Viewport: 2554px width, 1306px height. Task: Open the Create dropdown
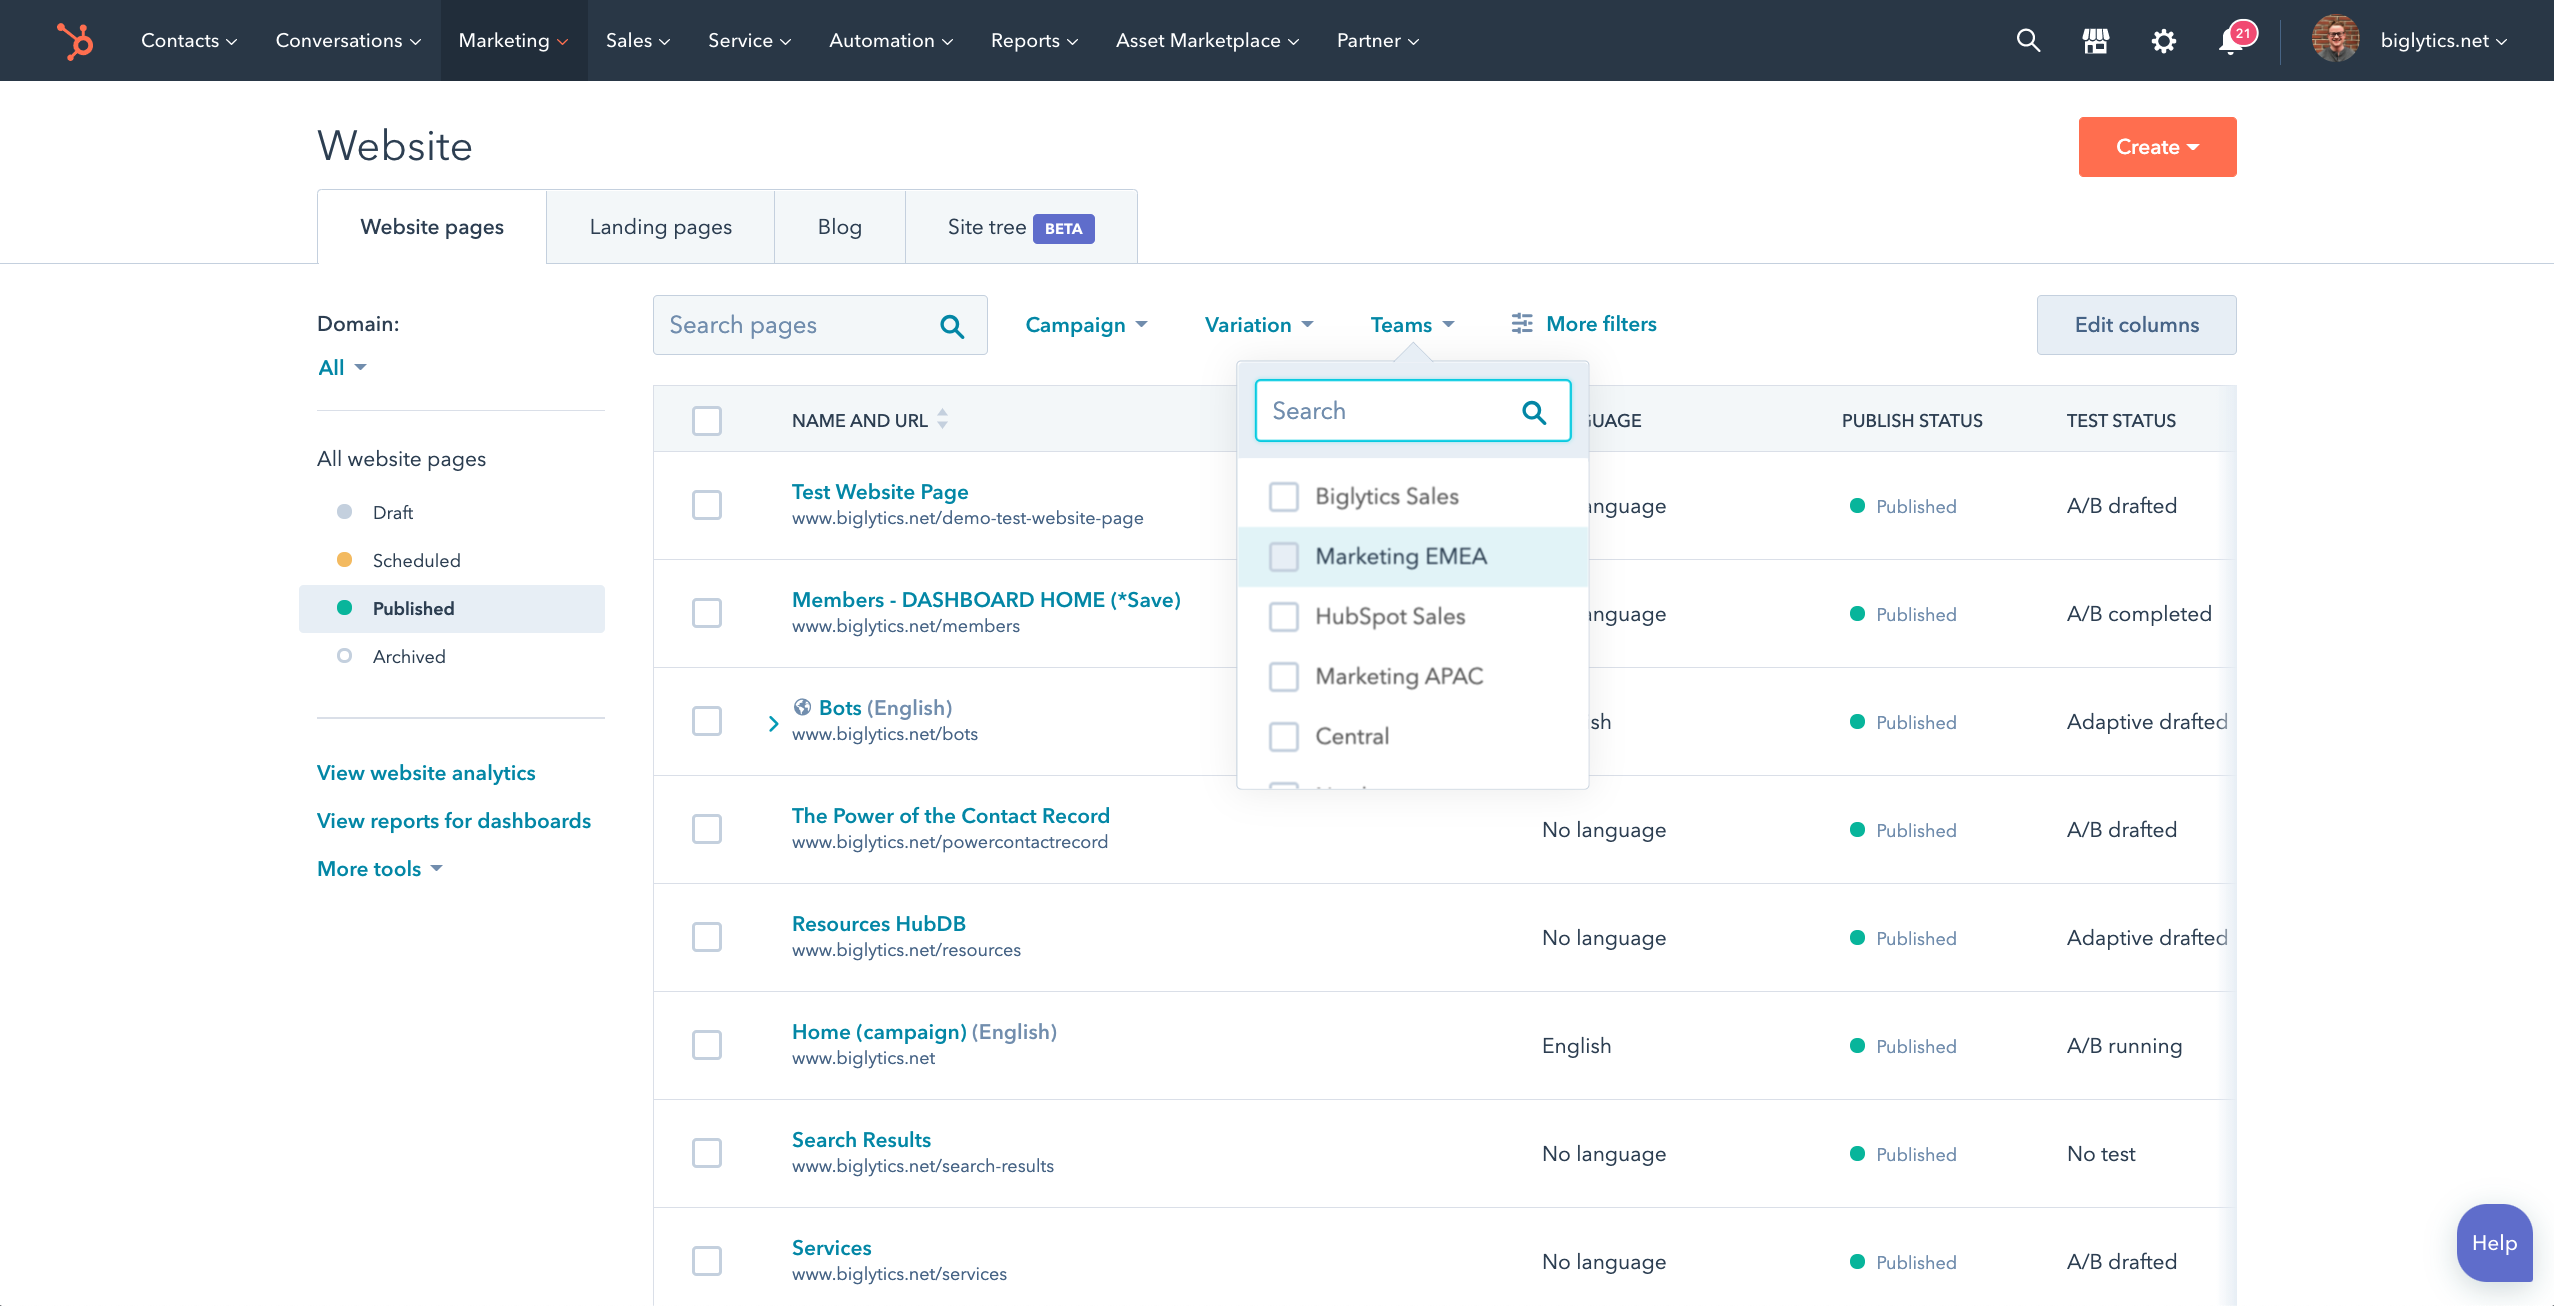click(2156, 146)
